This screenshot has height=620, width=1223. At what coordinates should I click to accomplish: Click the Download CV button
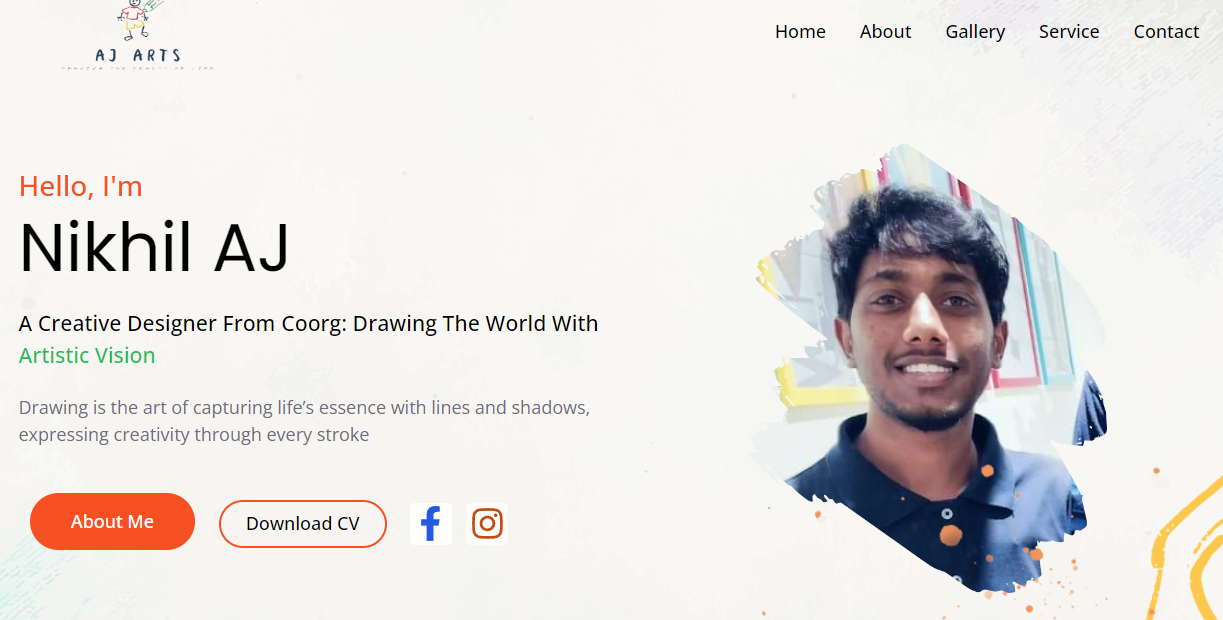point(303,524)
